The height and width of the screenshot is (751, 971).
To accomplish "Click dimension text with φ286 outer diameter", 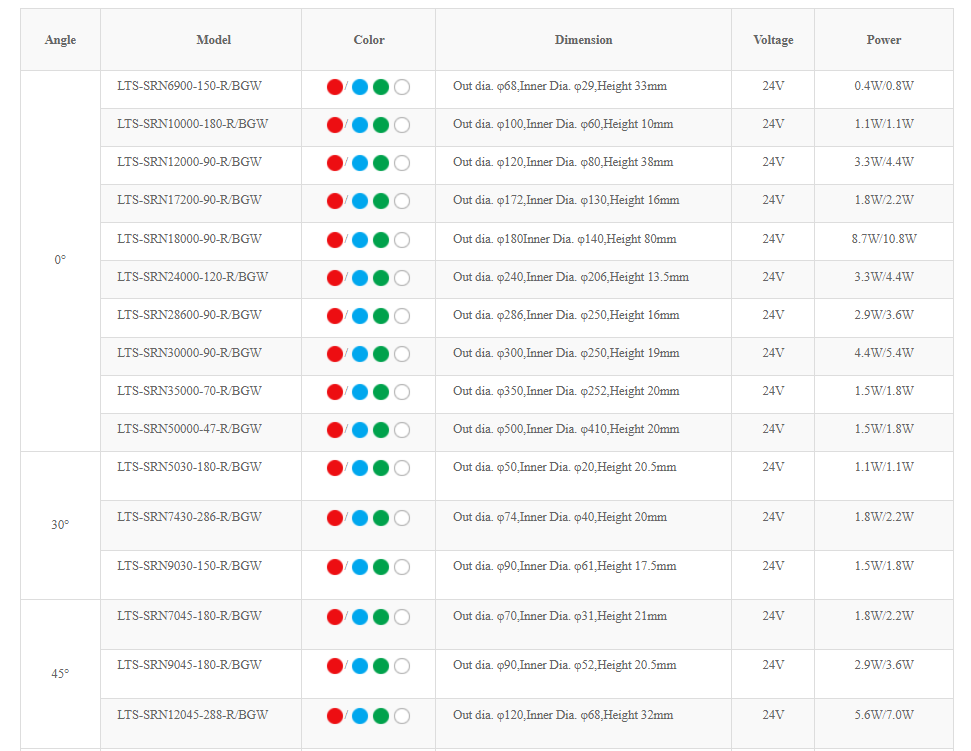I will click(x=566, y=315).
